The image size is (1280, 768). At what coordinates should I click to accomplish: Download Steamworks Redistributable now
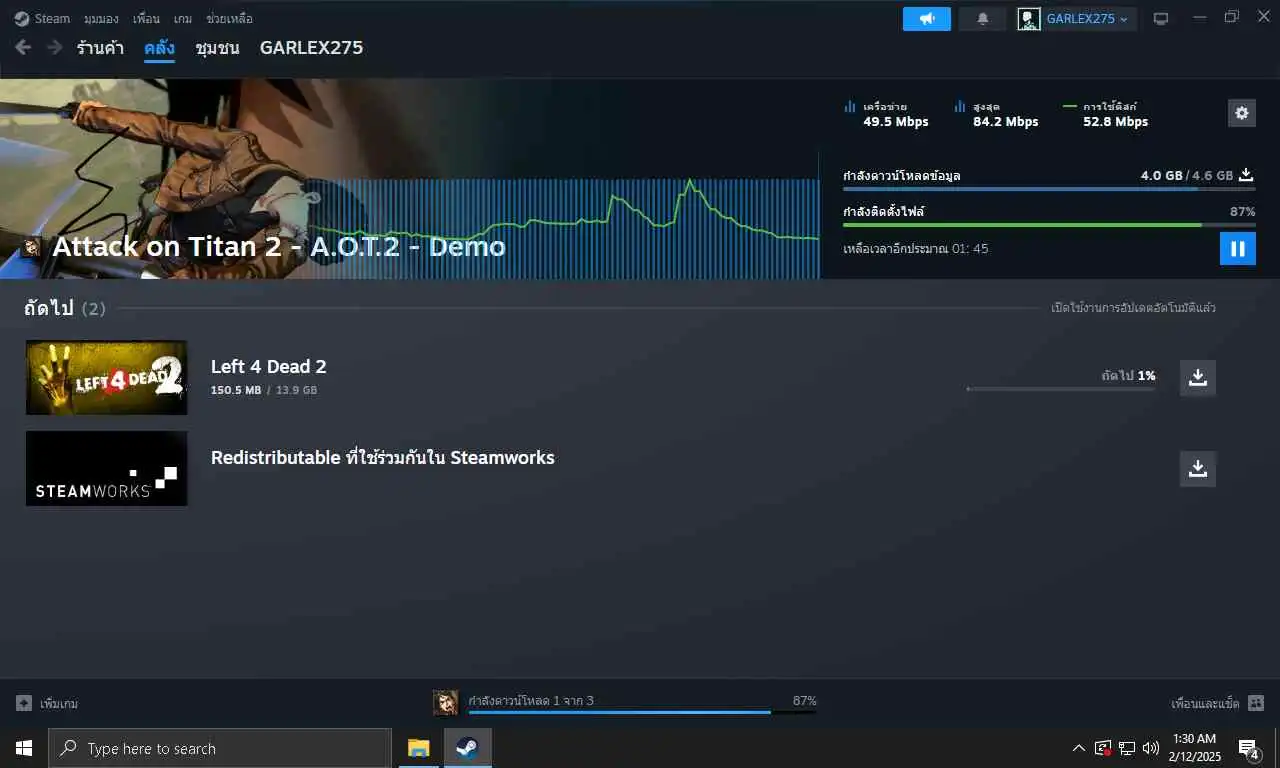point(1198,468)
